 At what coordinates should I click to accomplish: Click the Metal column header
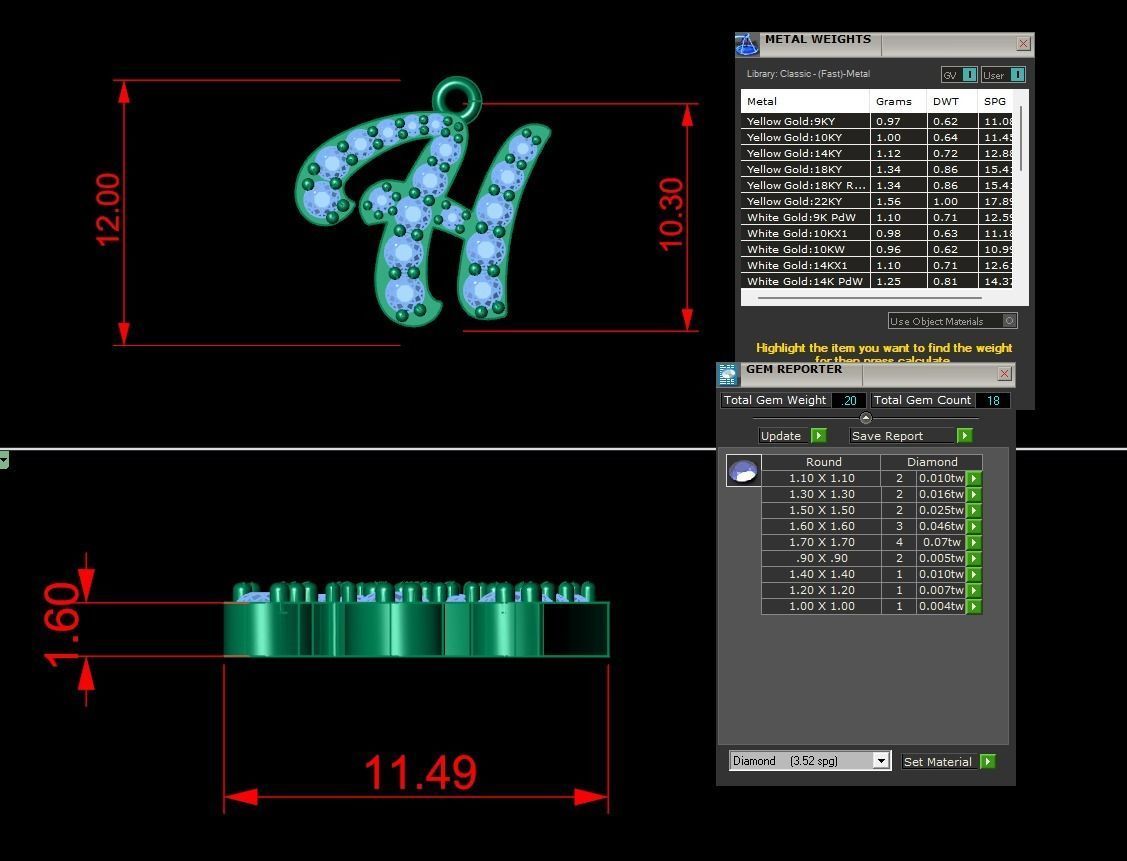pyautogui.click(x=805, y=101)
